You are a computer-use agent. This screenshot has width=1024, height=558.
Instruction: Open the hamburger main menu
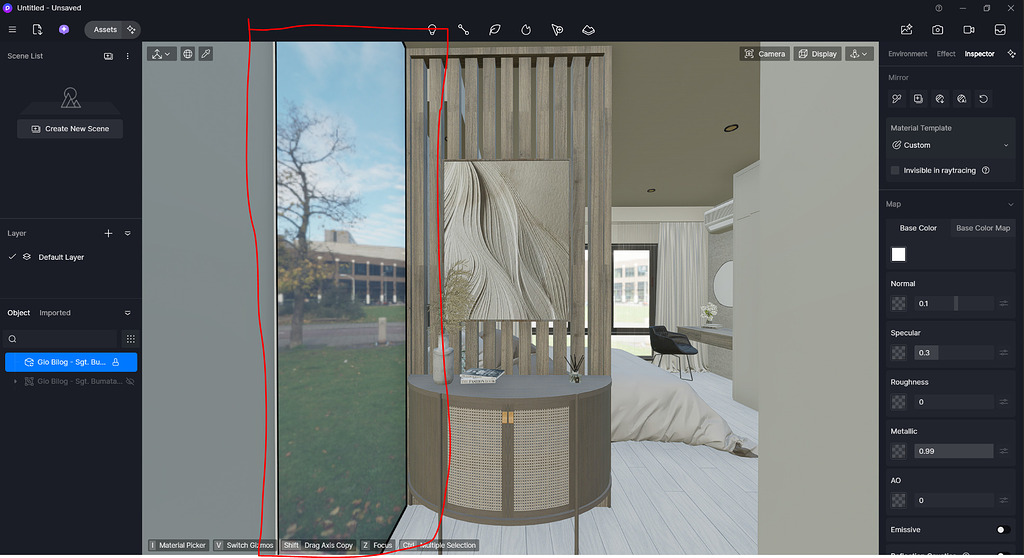pyautogui.click(x=12, y=29)
